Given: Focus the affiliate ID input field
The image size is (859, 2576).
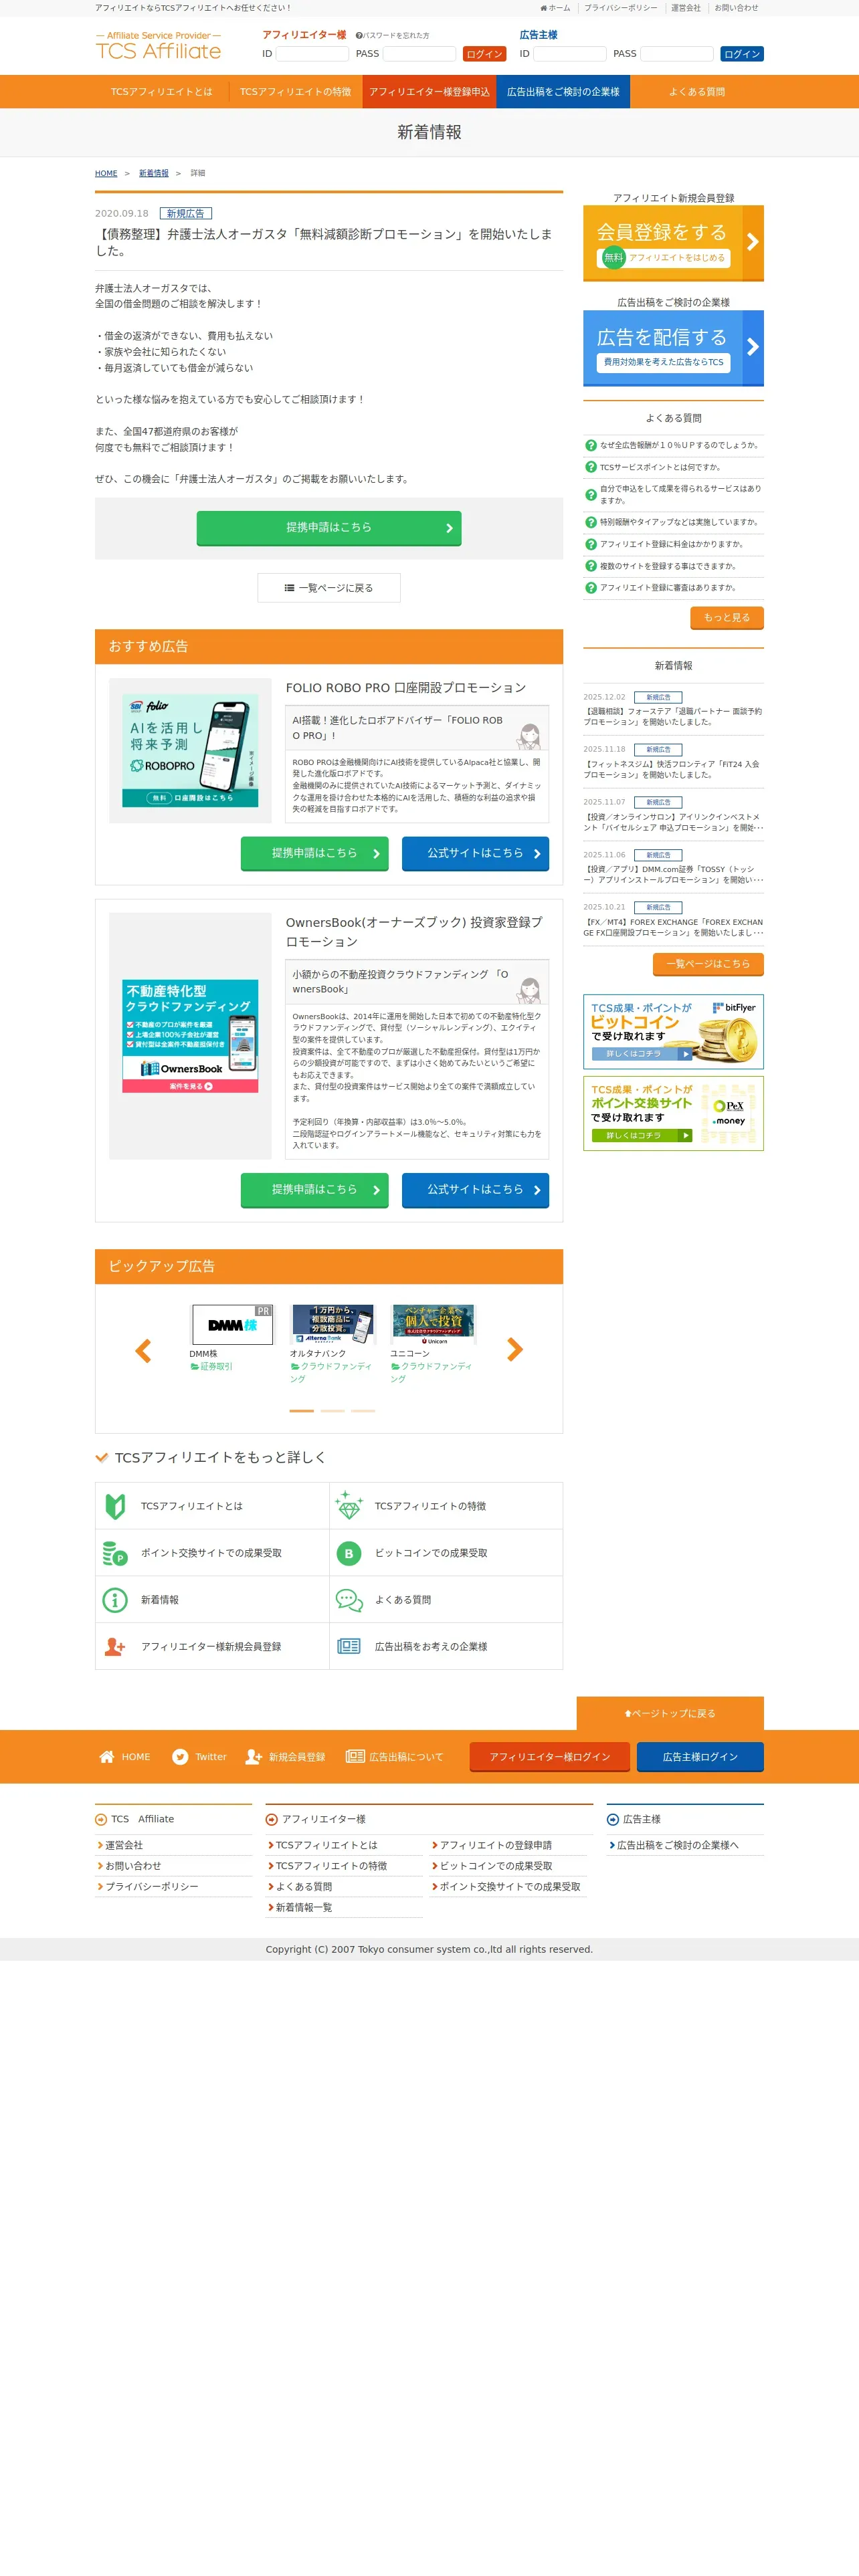Looking at the screenshot, I should pyautogui.click(x=312, y=54).
